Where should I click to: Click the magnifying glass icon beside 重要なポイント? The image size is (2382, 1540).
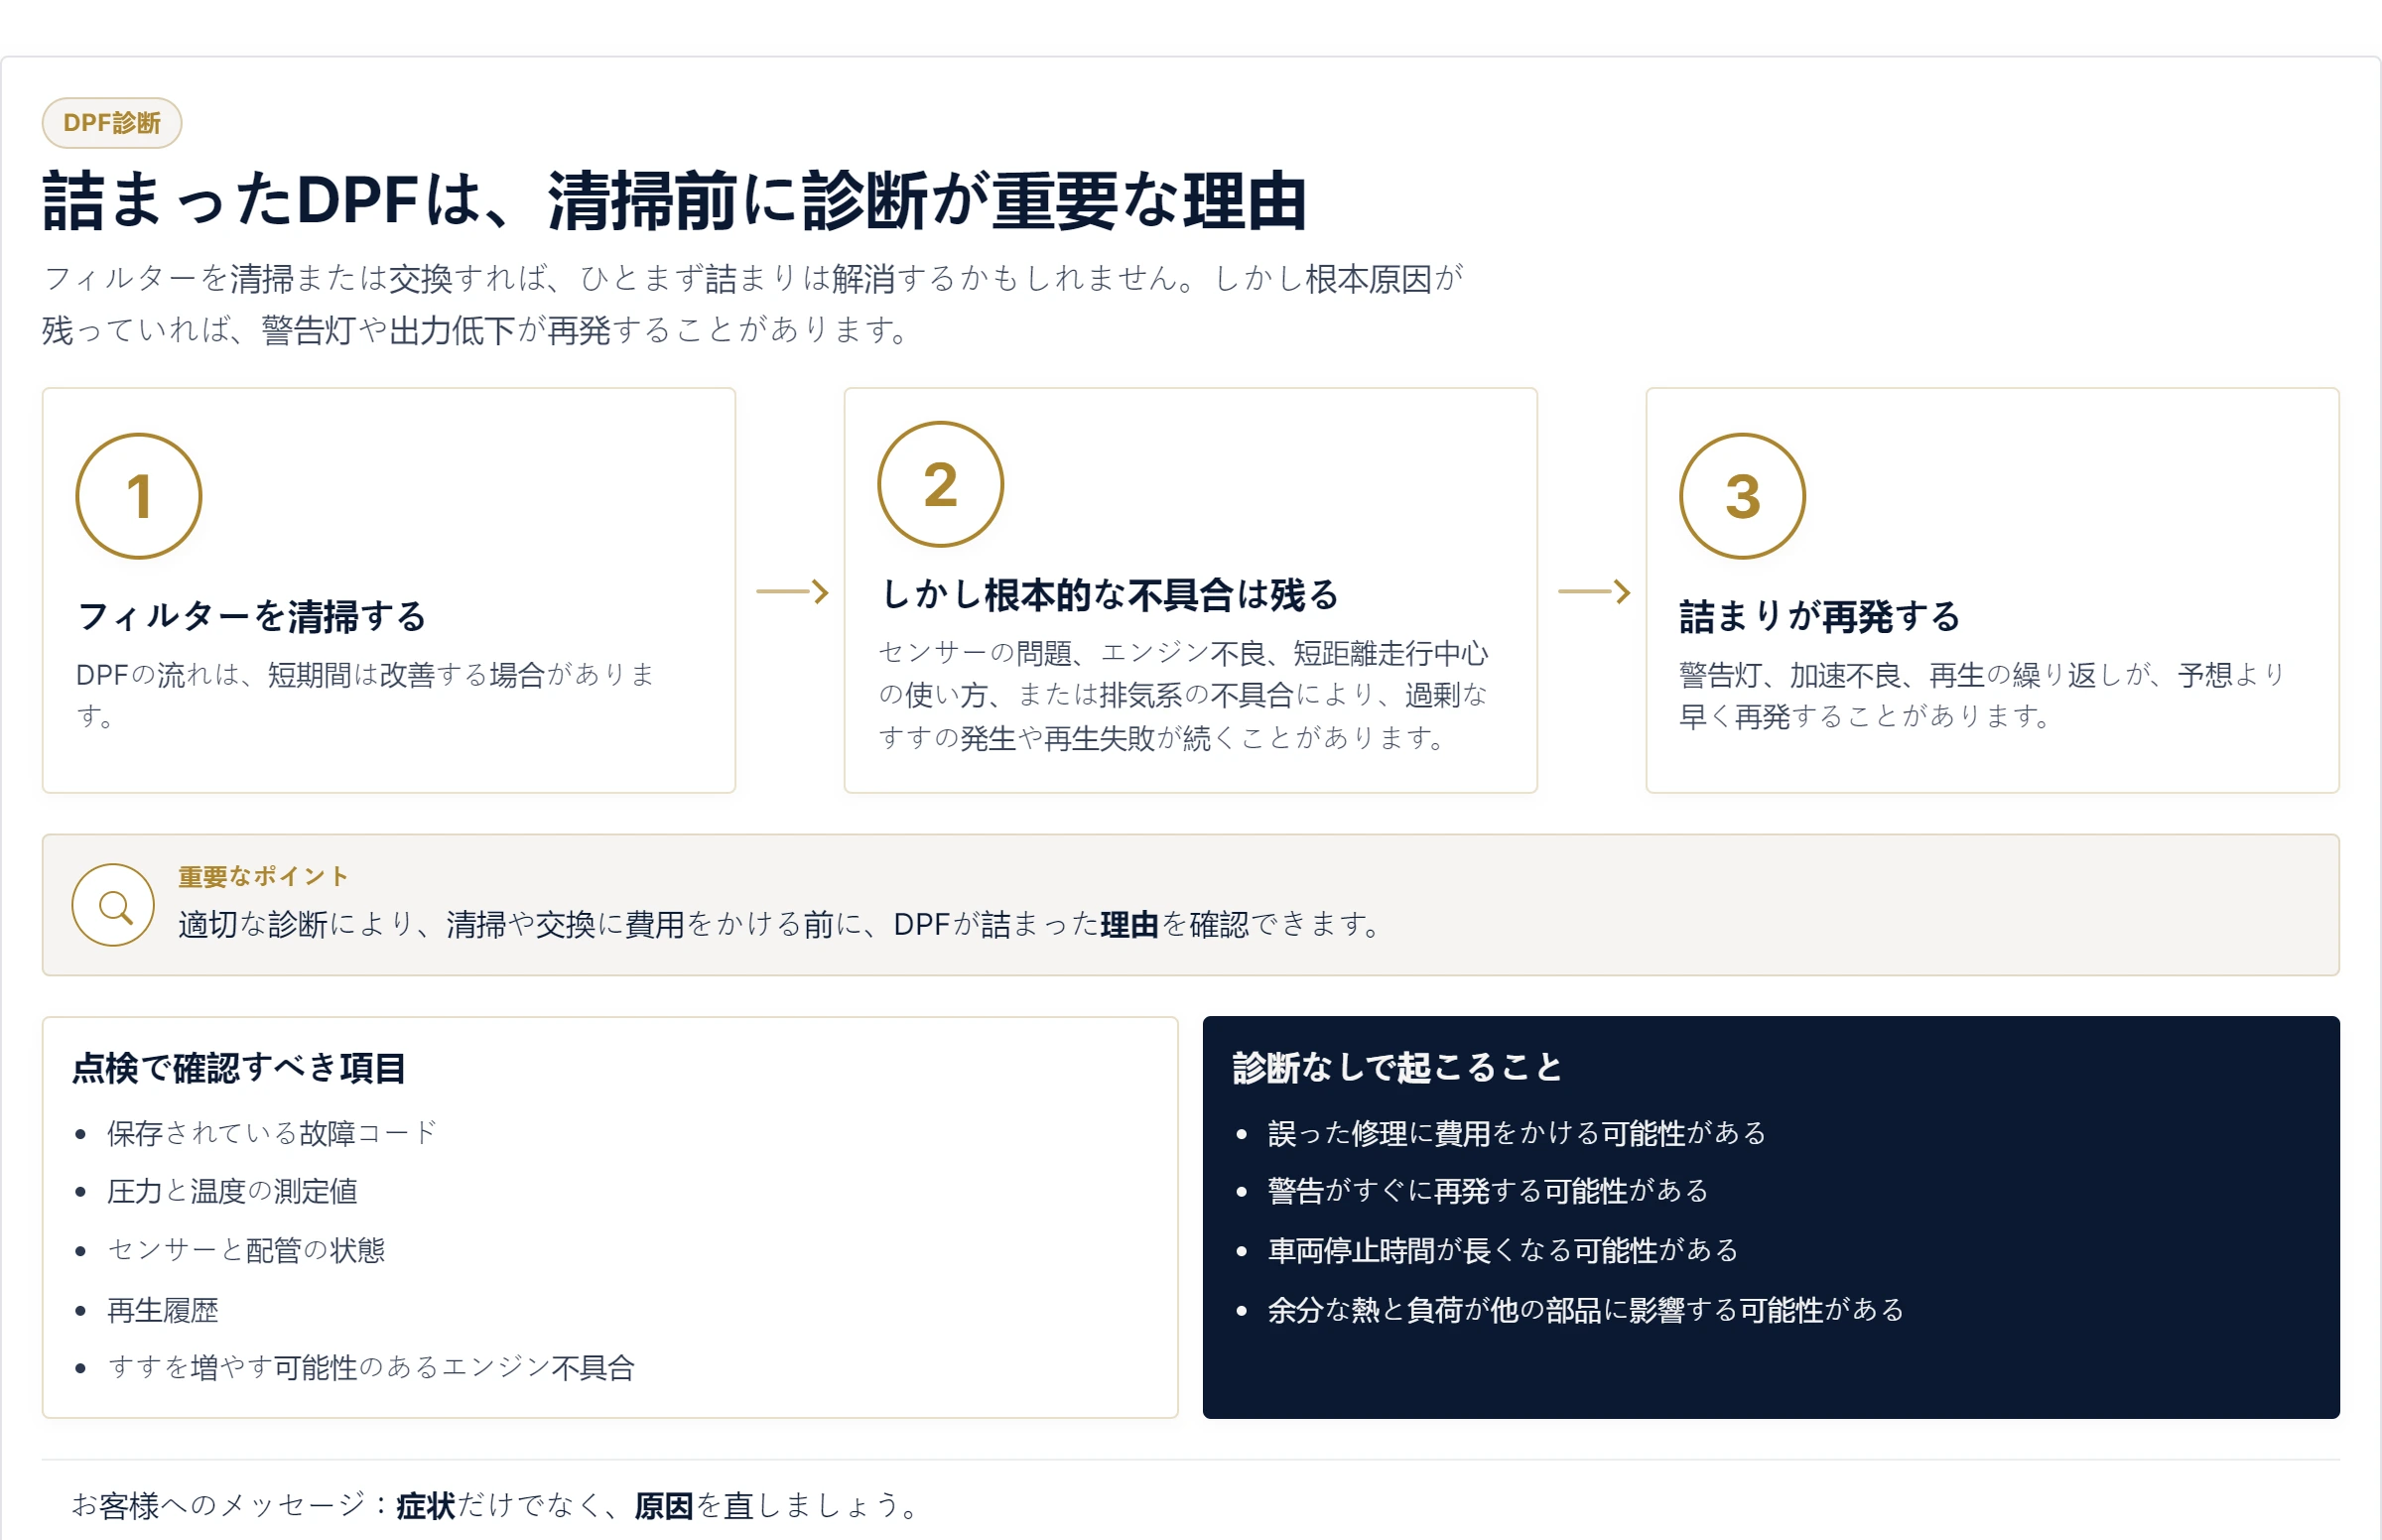tap(113, 906)
